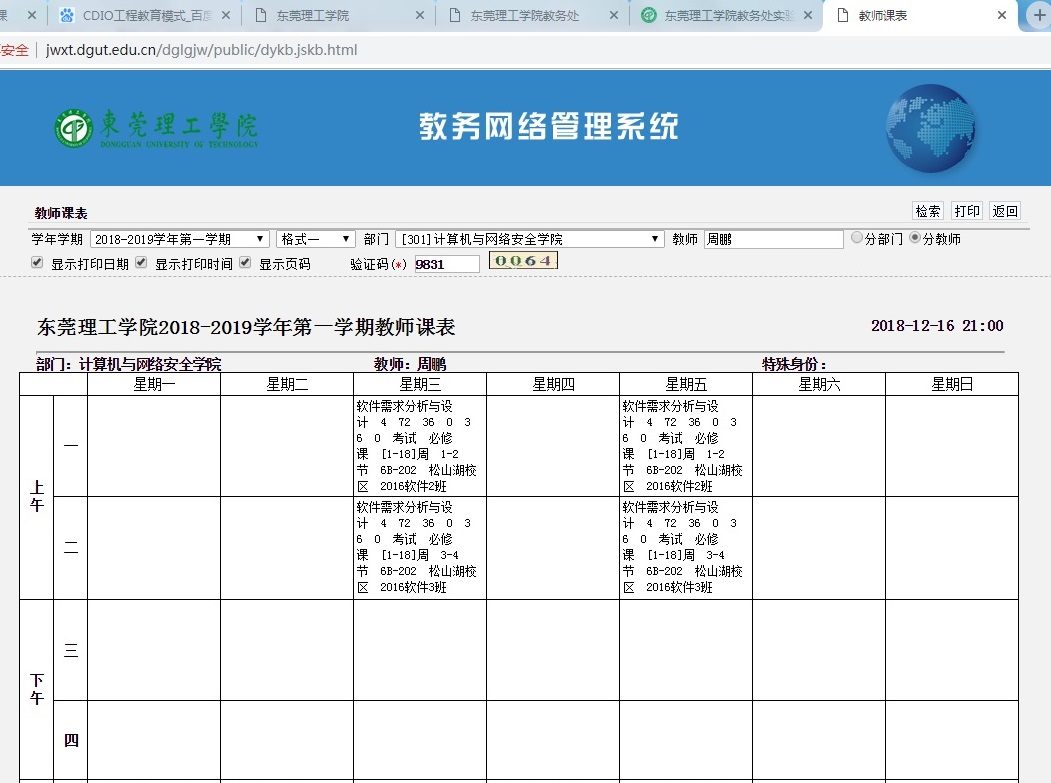Click the globe graphic in the banner
Image resolution: width=1051 pixels, height=783 pixels.
[x=930, y=127]
